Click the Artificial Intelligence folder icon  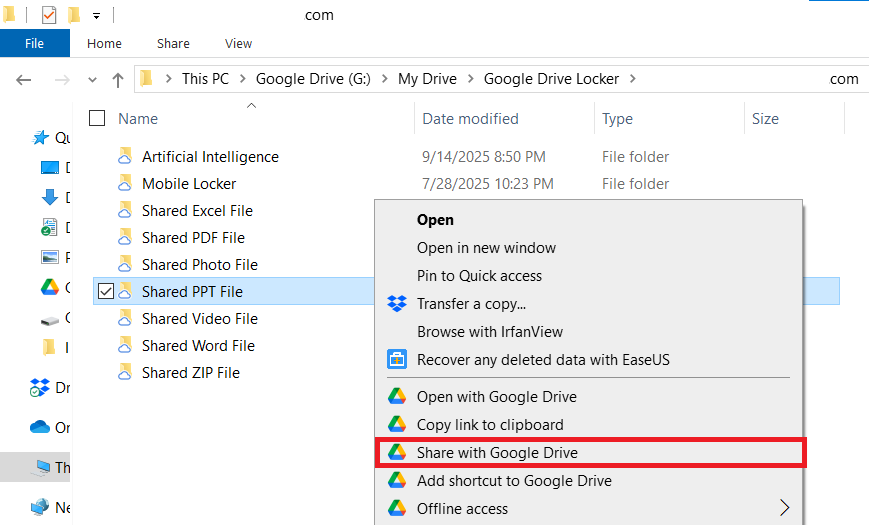(x=125, y=157)
